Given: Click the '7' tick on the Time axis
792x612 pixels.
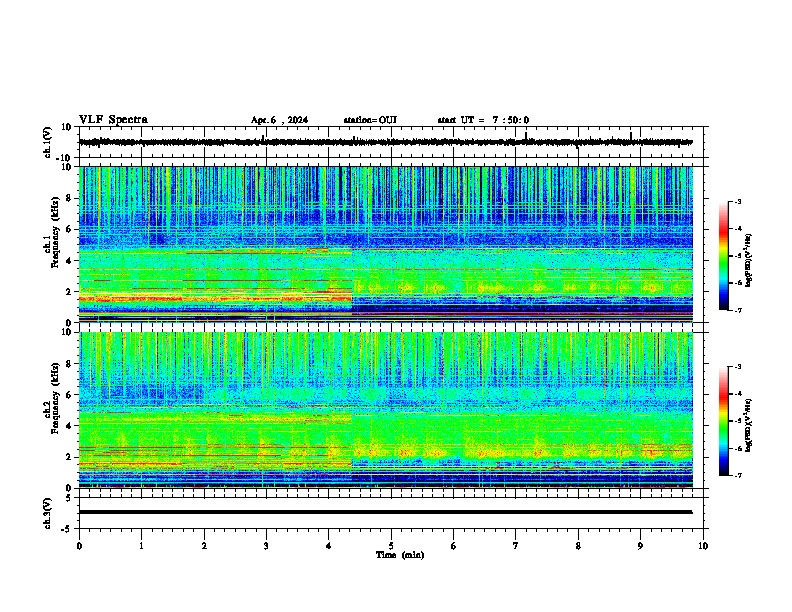Looking at the screenshot, I should coord(516,546).
